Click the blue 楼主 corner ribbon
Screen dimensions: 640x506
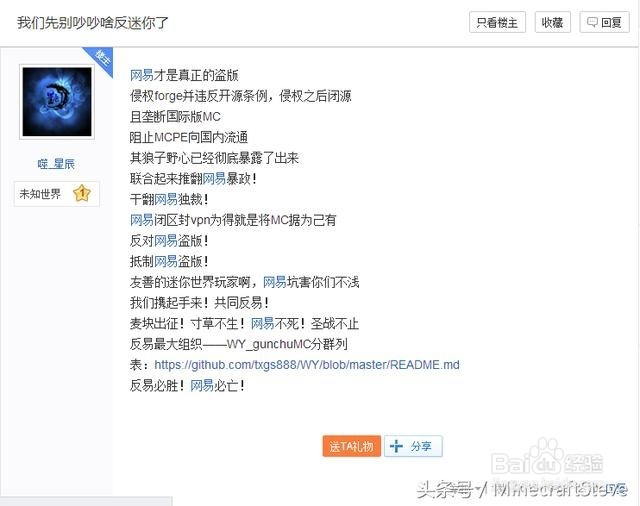click(100, 60)
